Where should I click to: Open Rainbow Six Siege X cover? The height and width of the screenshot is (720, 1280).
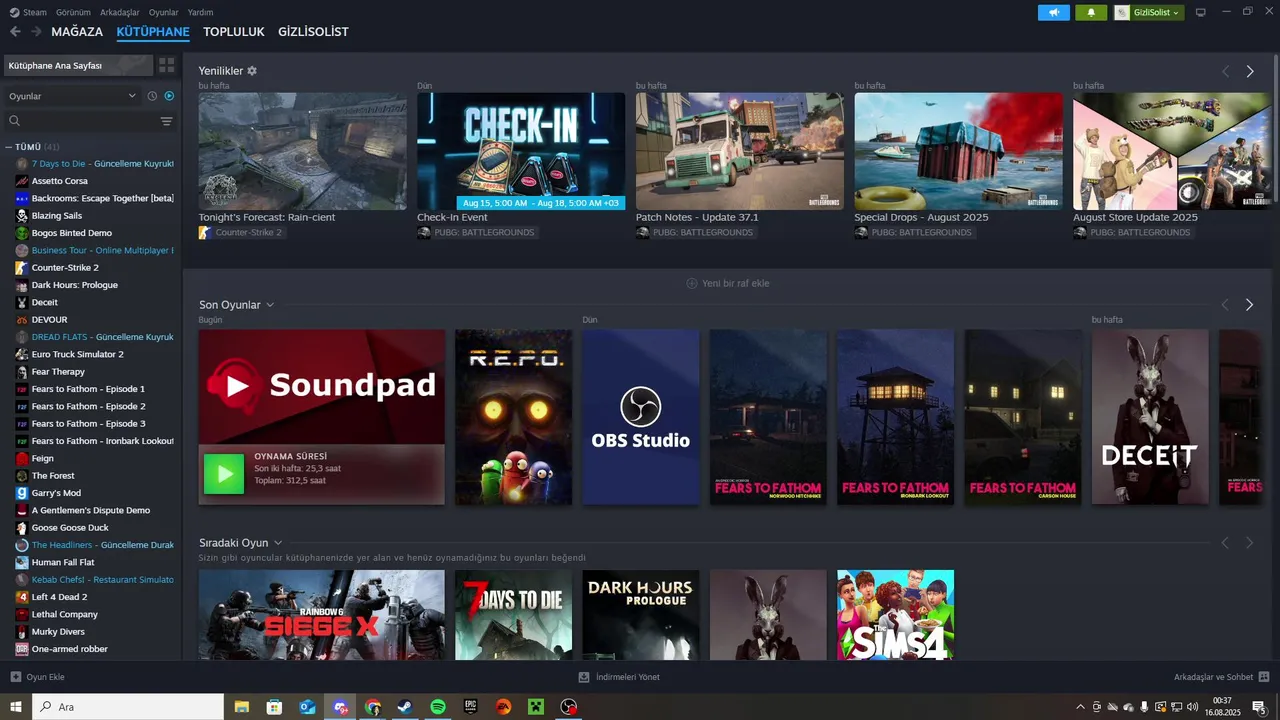pos(322,615)
